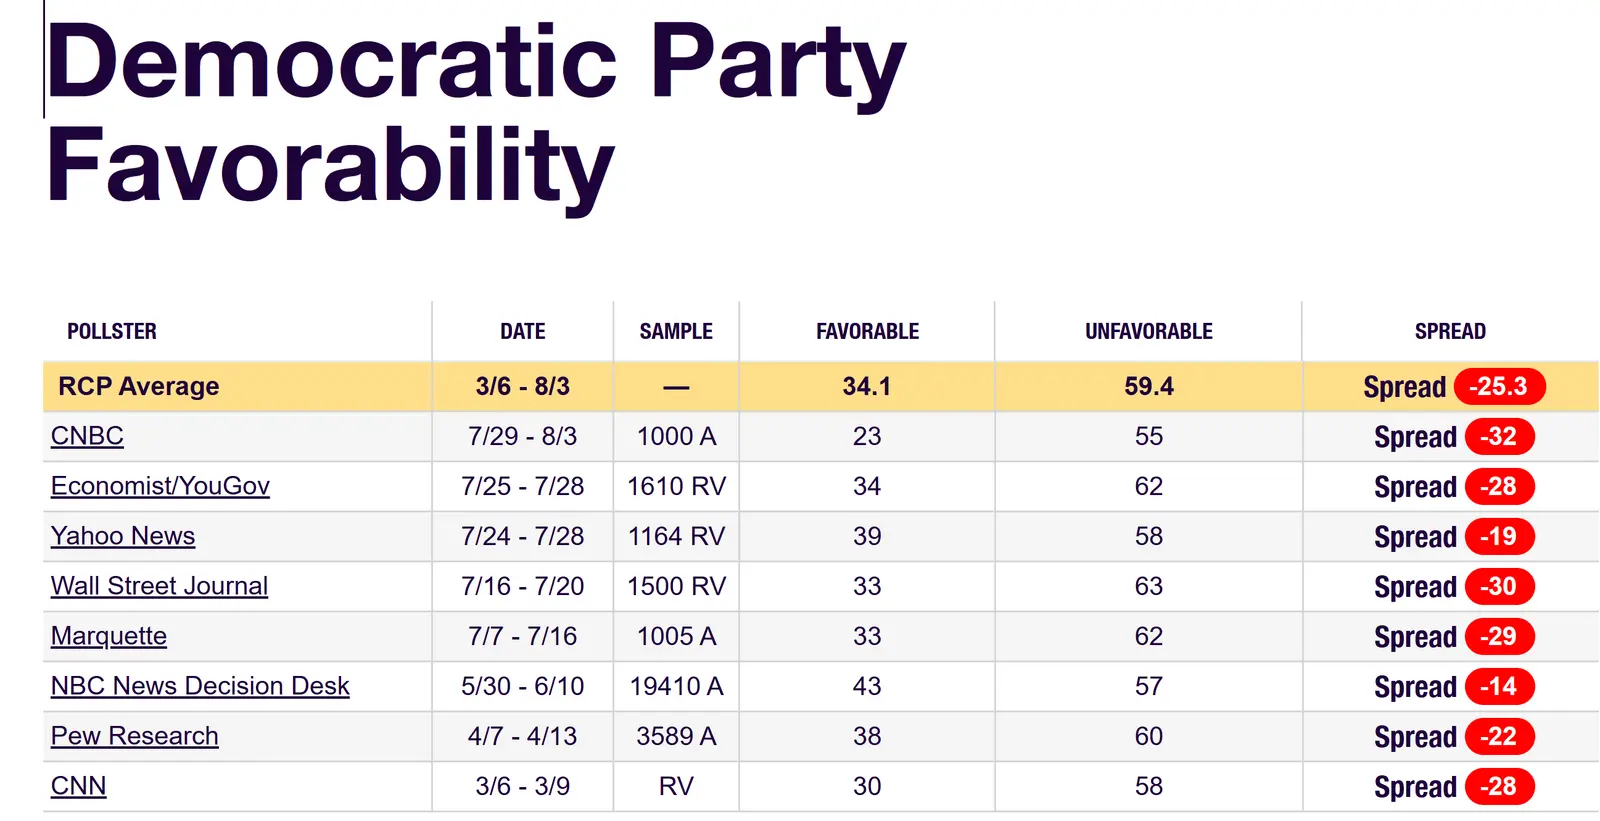The height and width of the screenshot is (821, 1600).
Task: Open the CNBC poll link
Action: (x=87, y=436)
